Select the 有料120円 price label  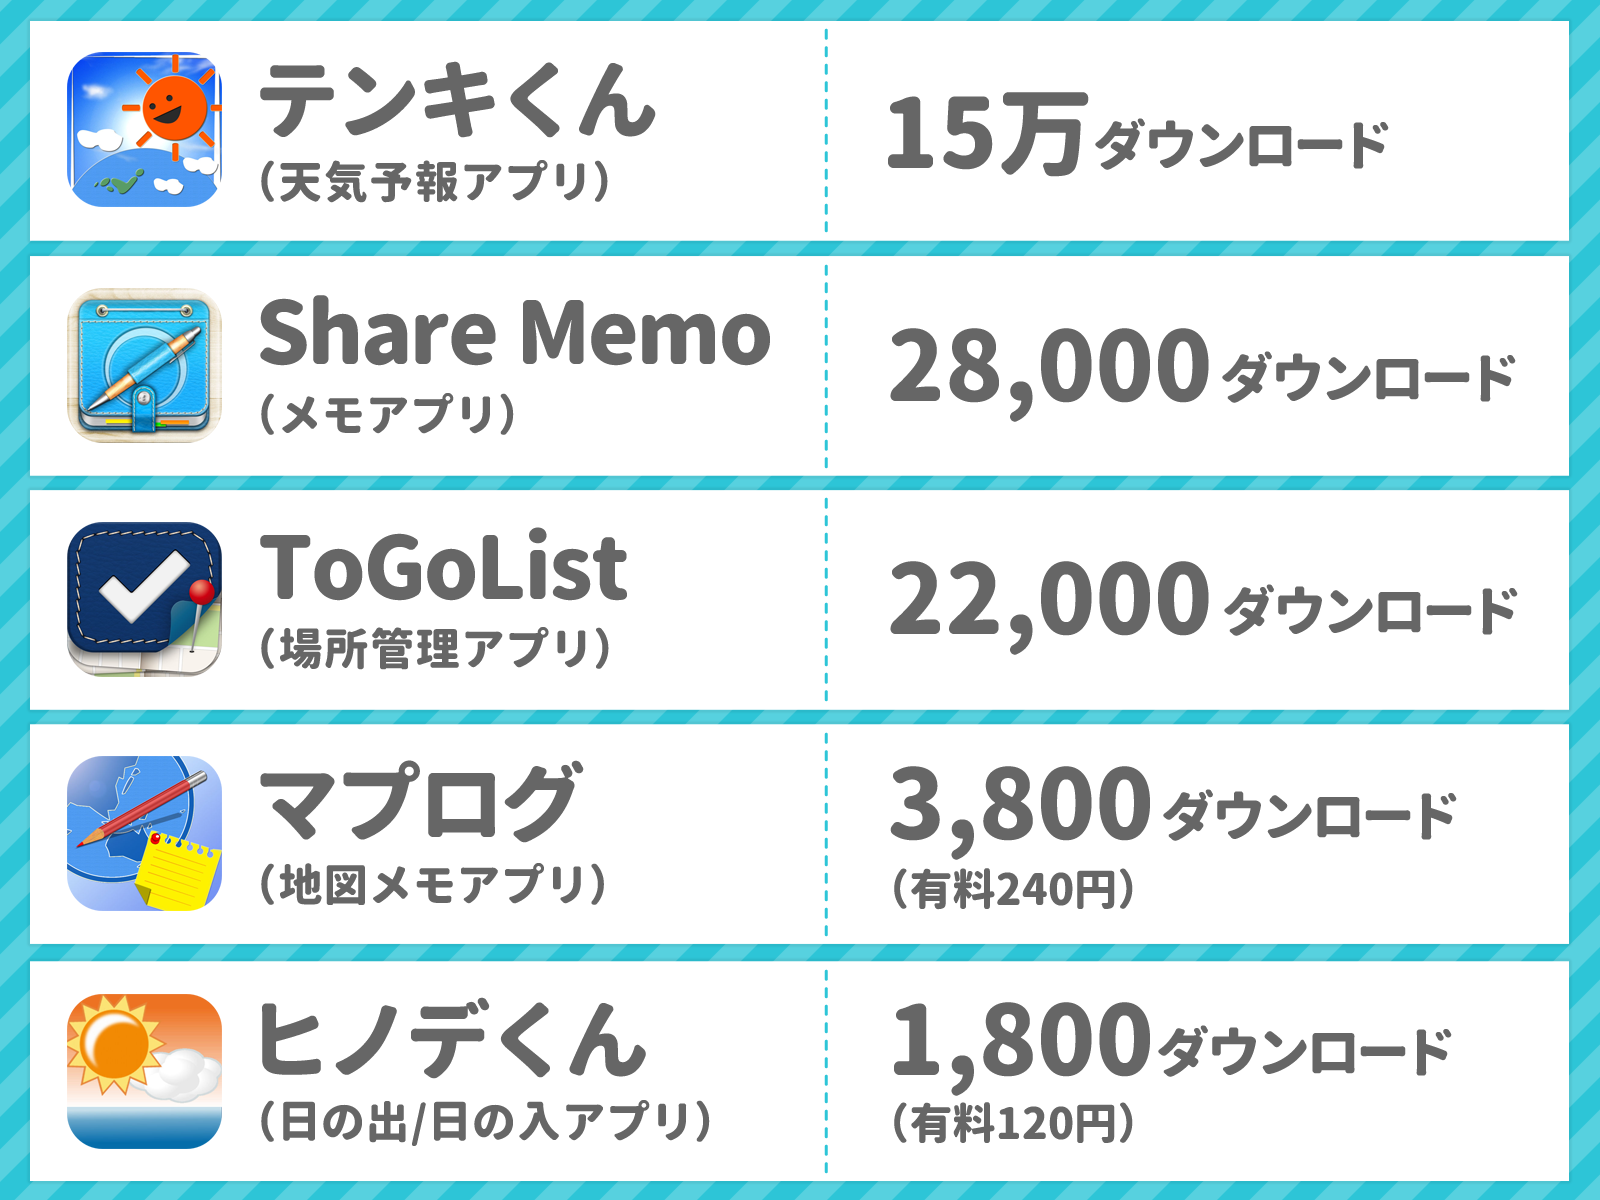pos(1012,1124)
